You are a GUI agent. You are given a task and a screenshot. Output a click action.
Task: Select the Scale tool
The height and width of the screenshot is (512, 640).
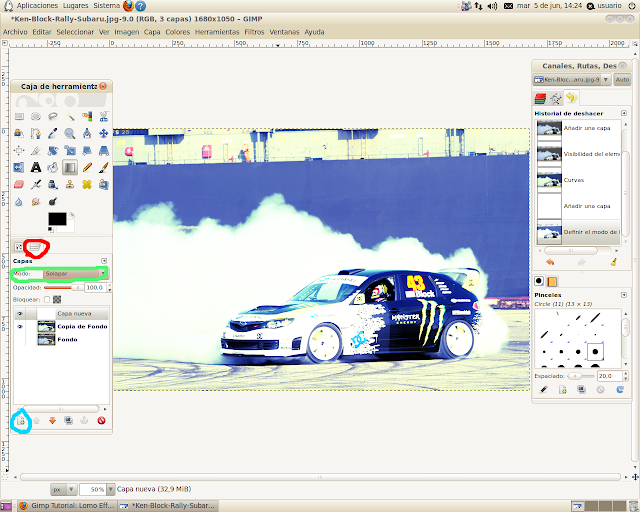[x=70, y=151]
